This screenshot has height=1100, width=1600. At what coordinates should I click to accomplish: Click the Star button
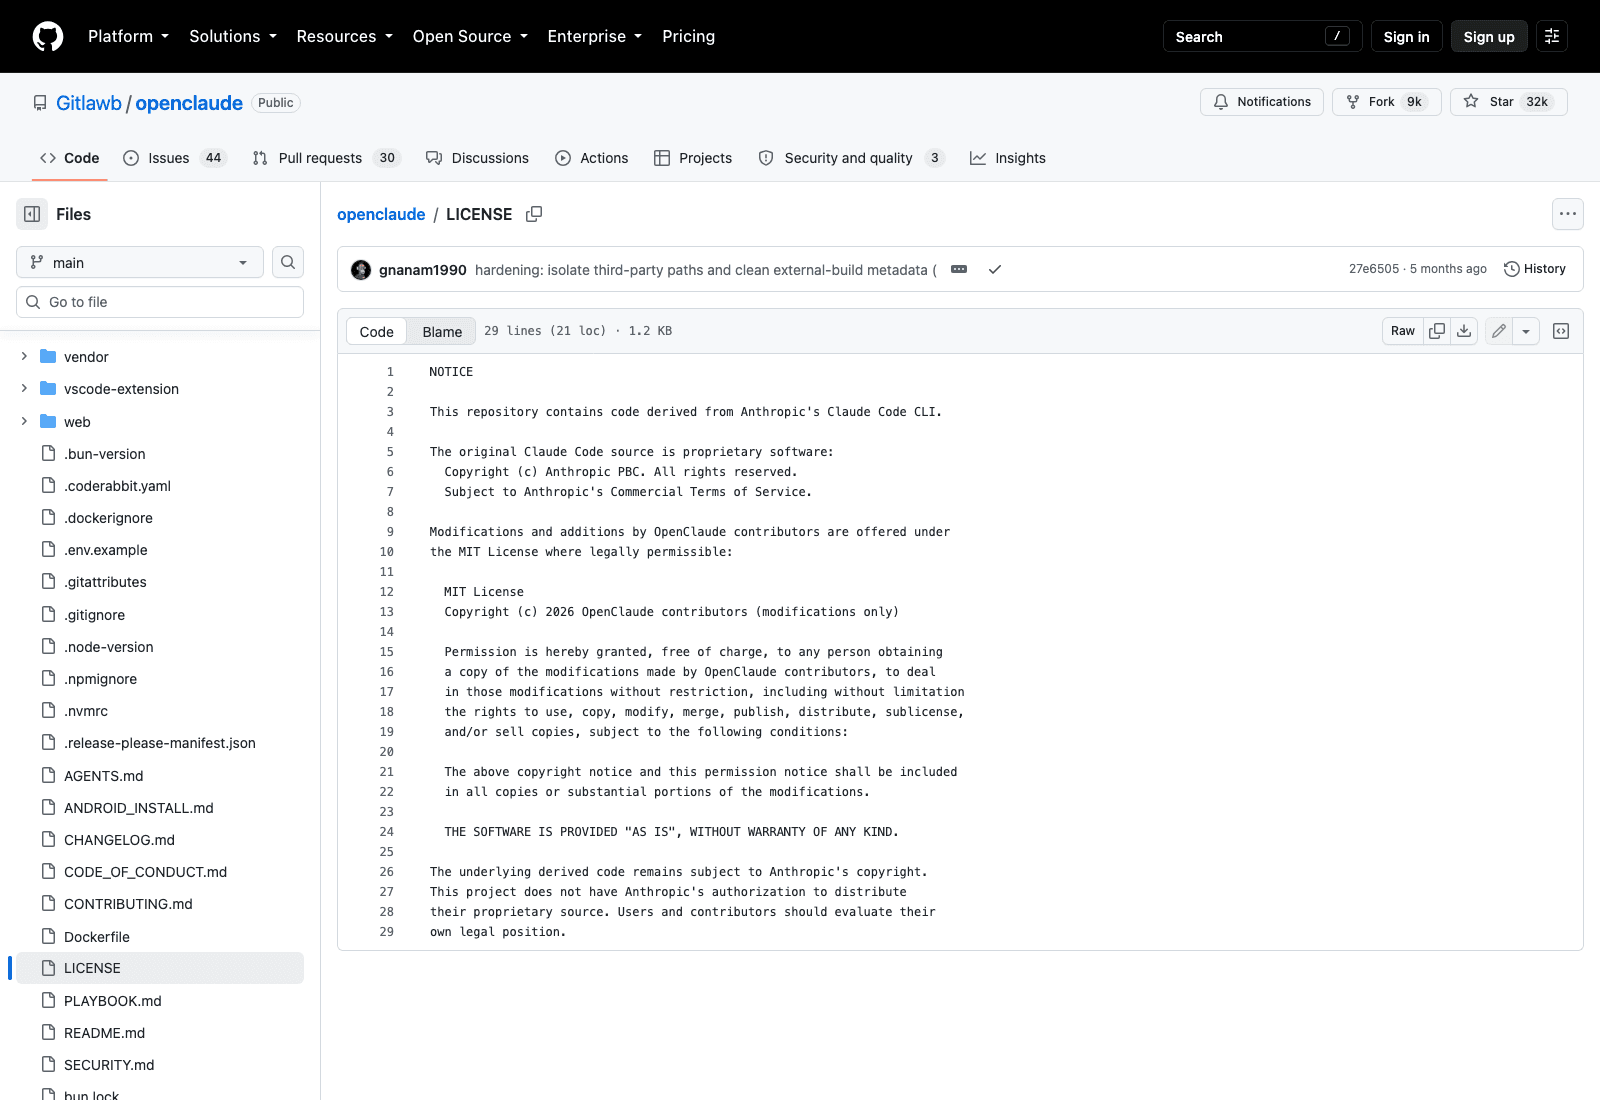1509,102
